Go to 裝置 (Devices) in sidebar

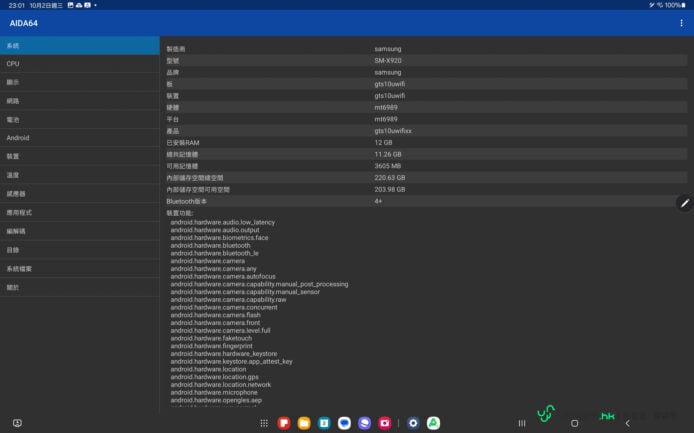pos(80,156)
